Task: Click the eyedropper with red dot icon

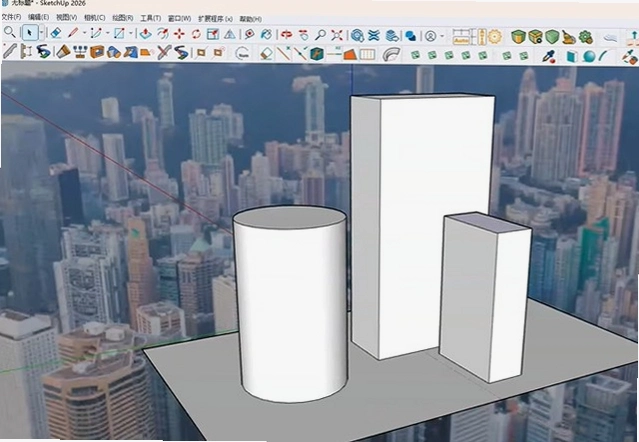Action: point(549,56)
